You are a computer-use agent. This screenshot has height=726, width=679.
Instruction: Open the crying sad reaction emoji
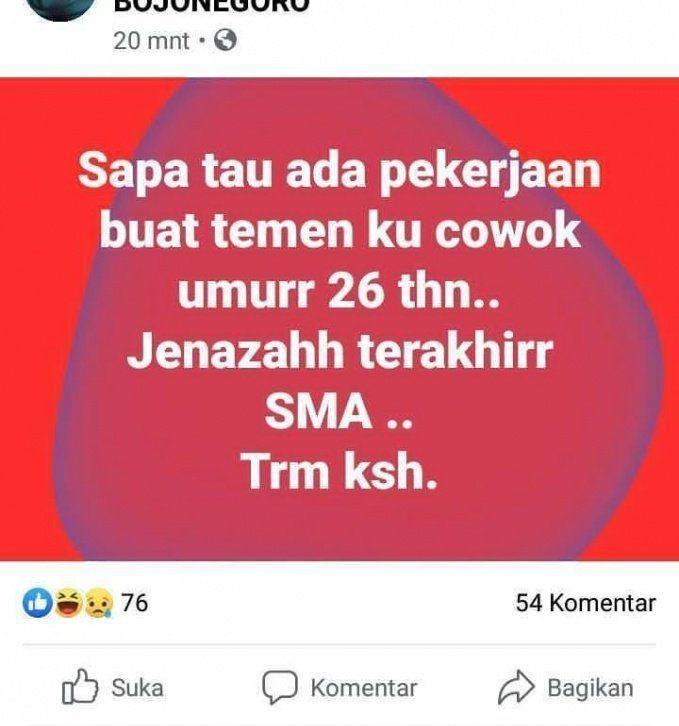tap(98, 603)
